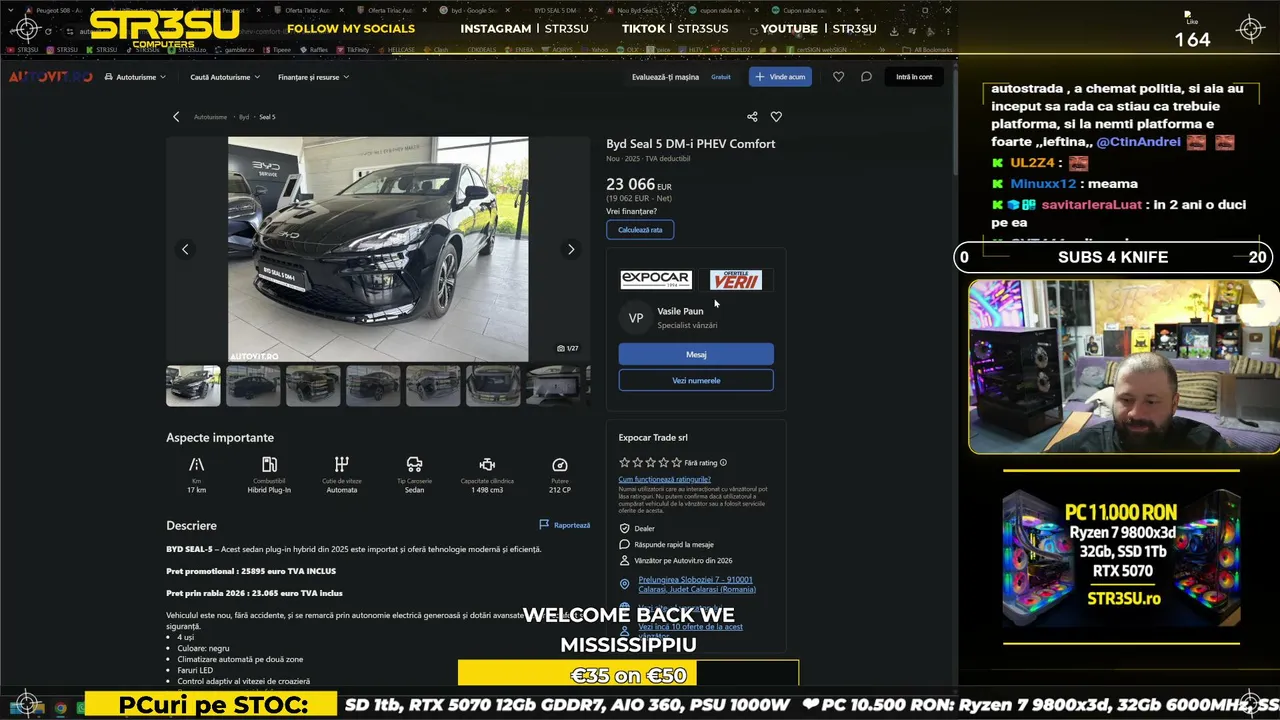The width and height of the screenshot is (1280, 720).
Task: Open the 1/27 photo counter
Action: coord(568,348)
